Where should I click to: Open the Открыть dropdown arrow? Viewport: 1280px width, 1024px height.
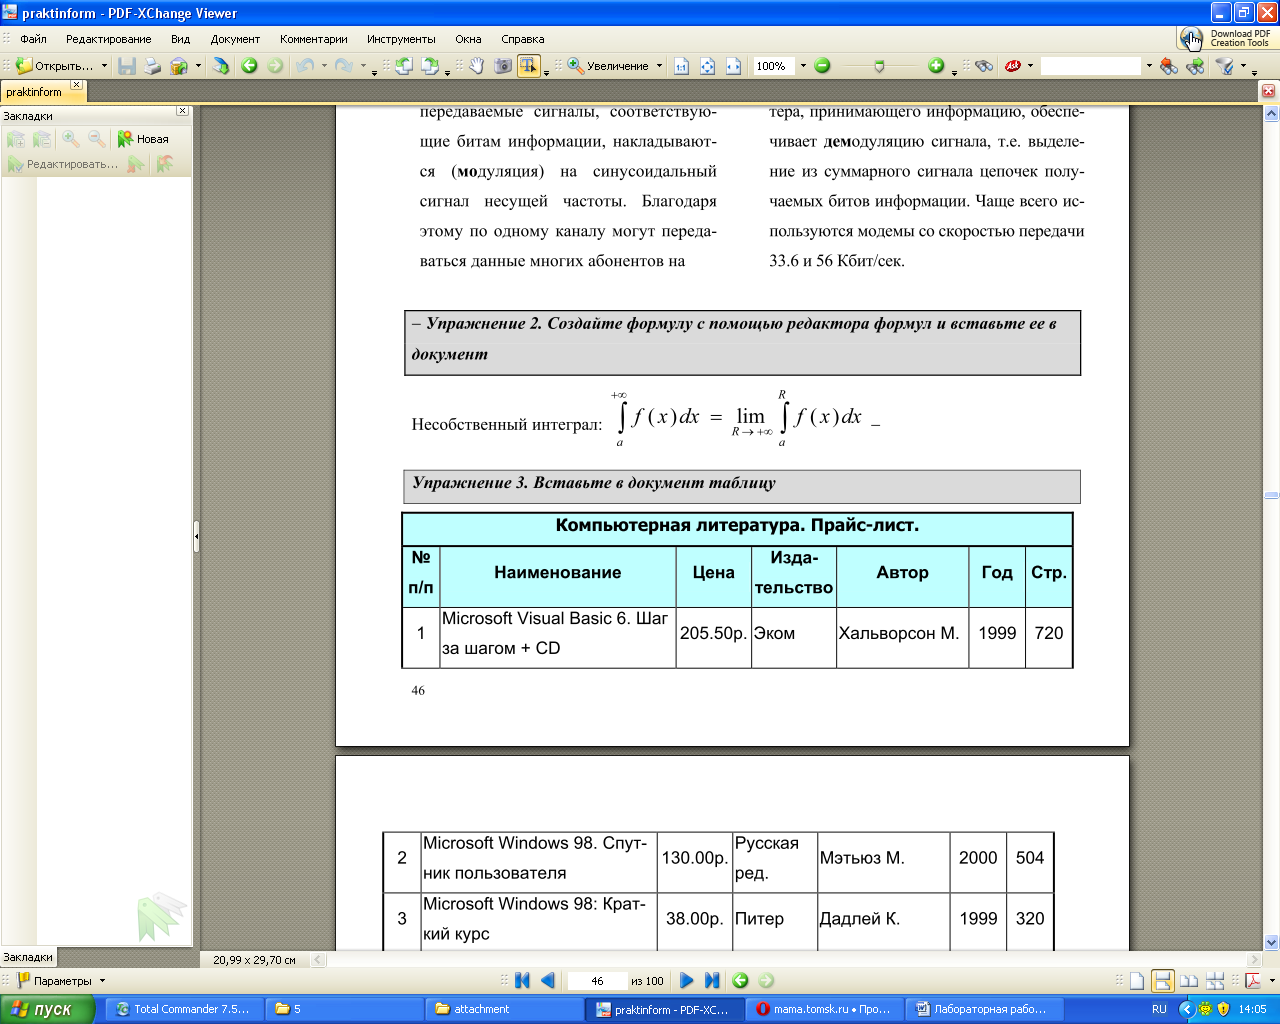104,66
